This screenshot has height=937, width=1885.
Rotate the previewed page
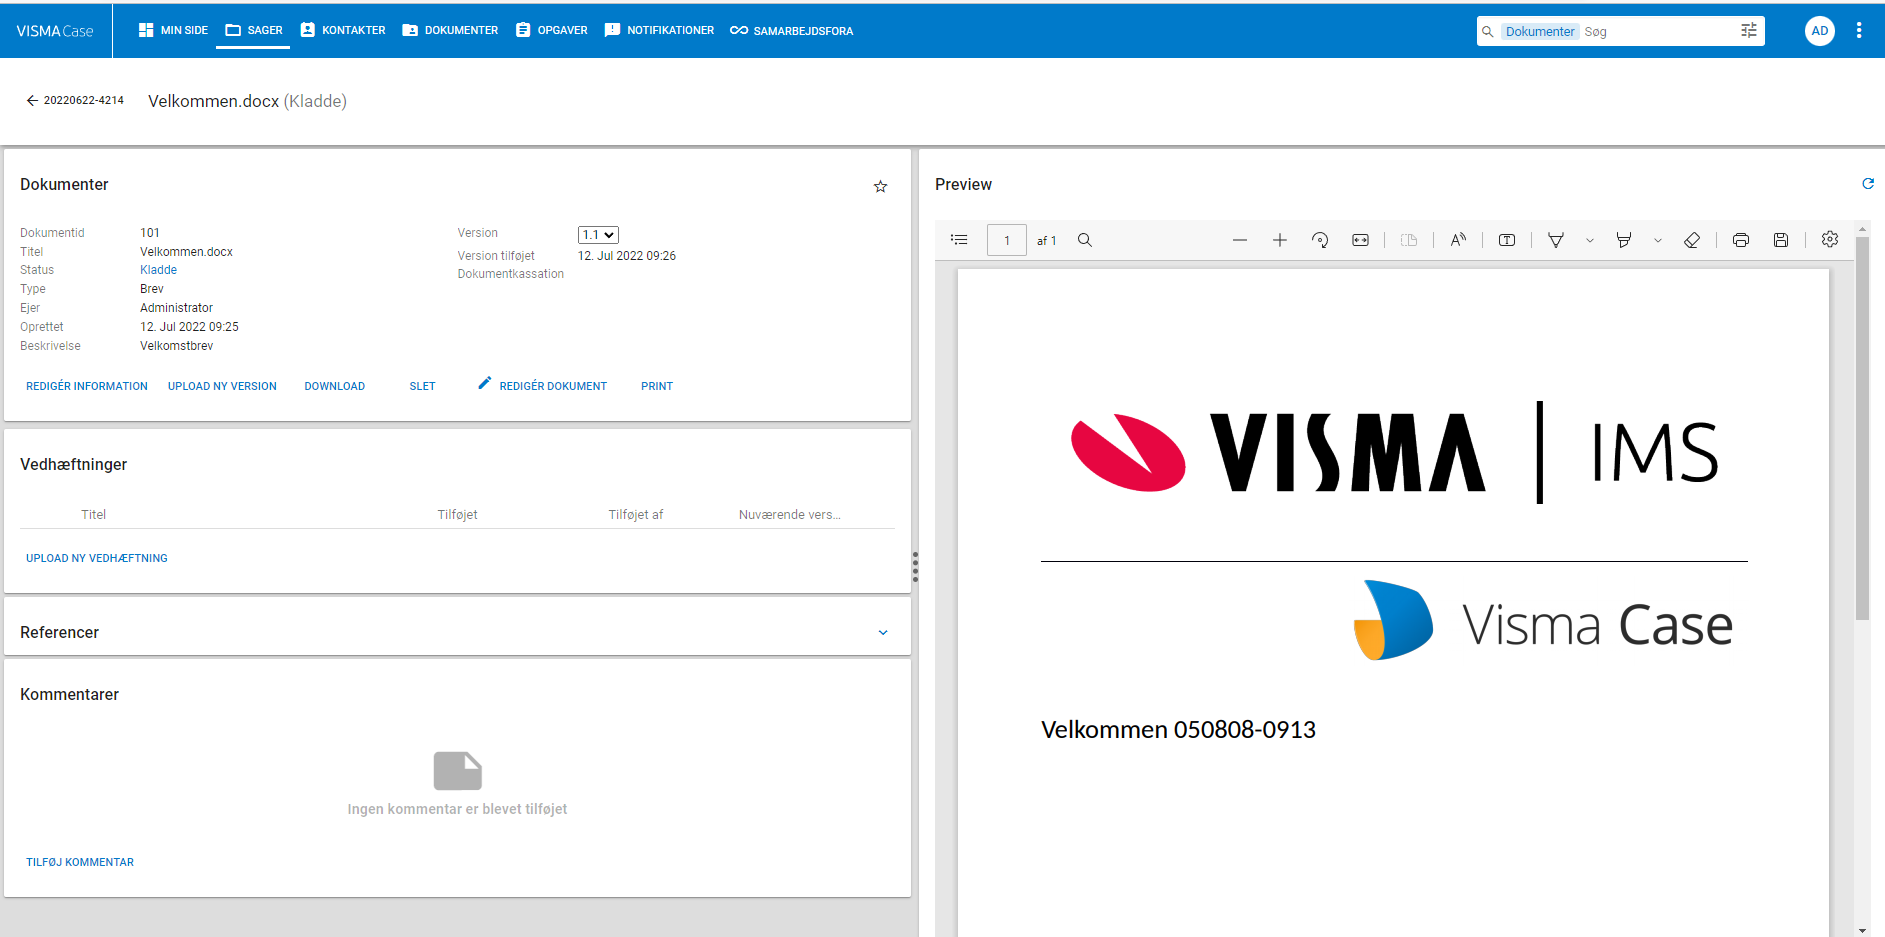1320,240
